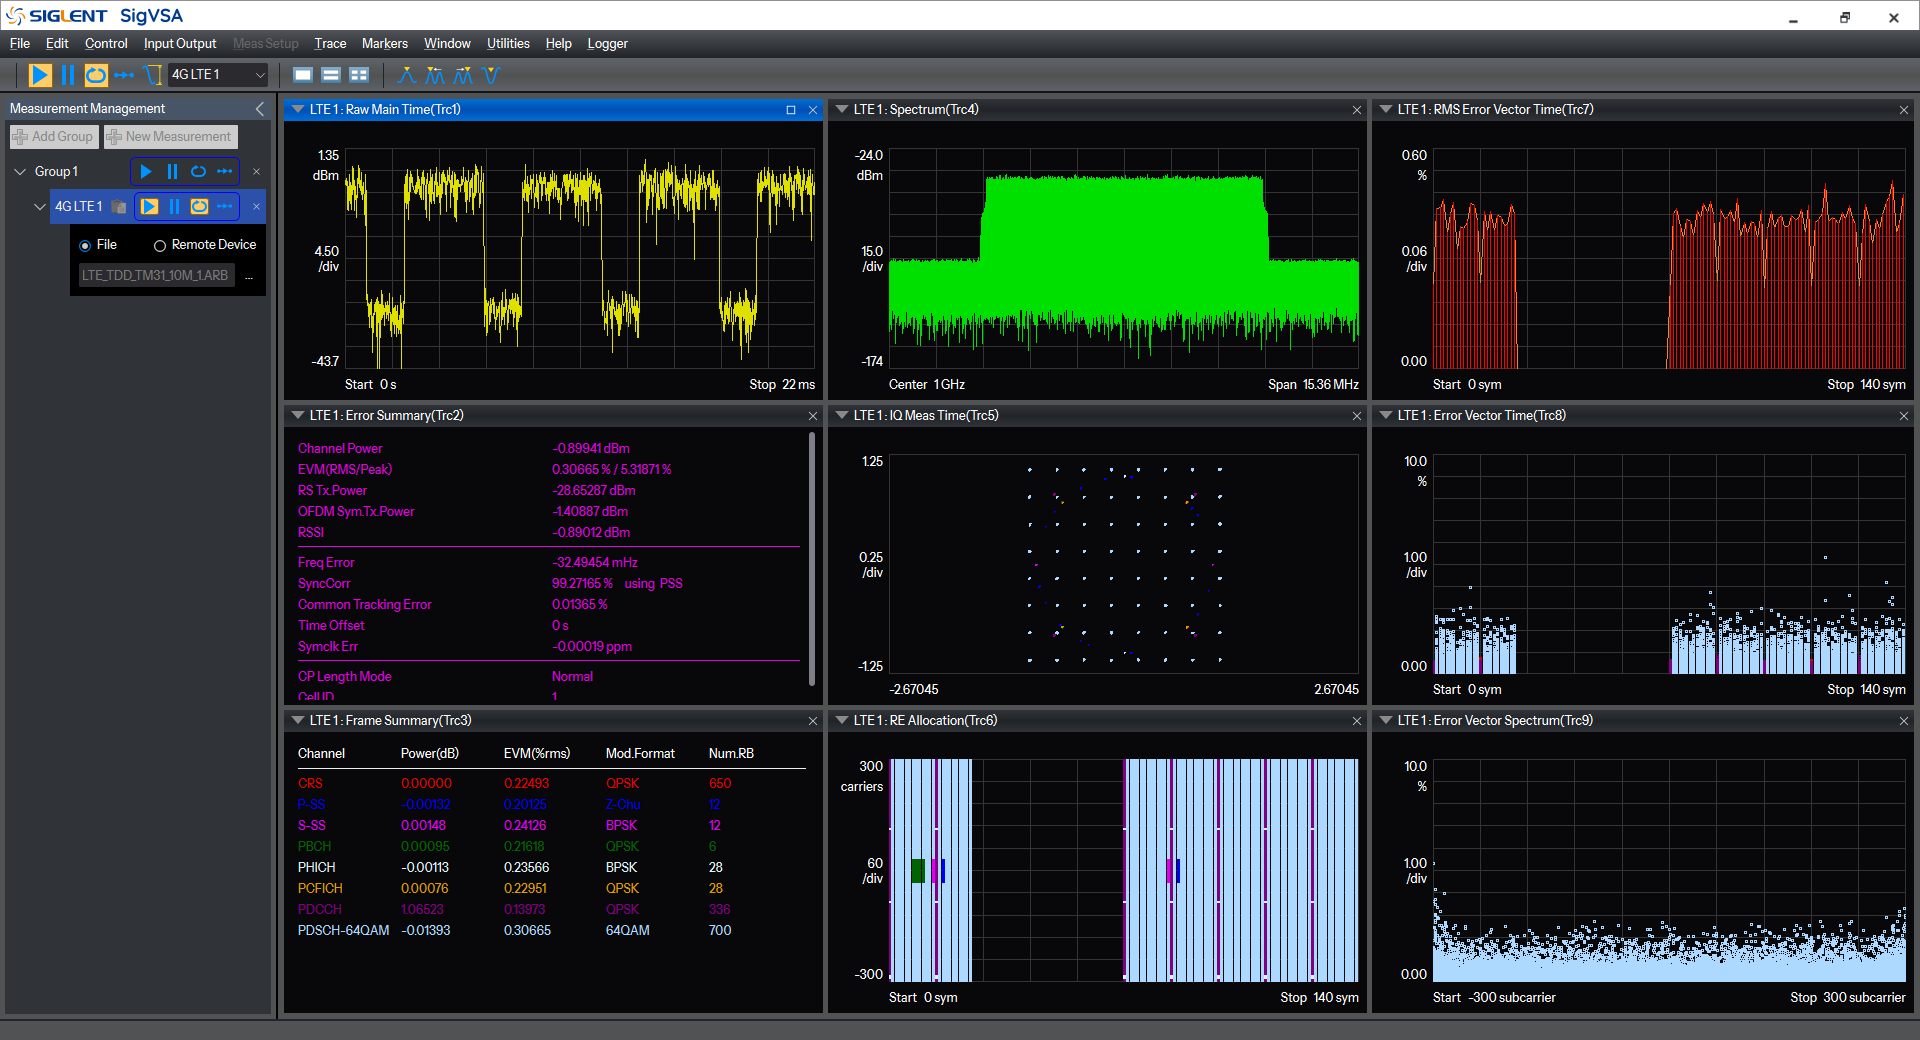Click the auto-scale trace icon in the toolbar
1920x1040 pixels.
153,75
